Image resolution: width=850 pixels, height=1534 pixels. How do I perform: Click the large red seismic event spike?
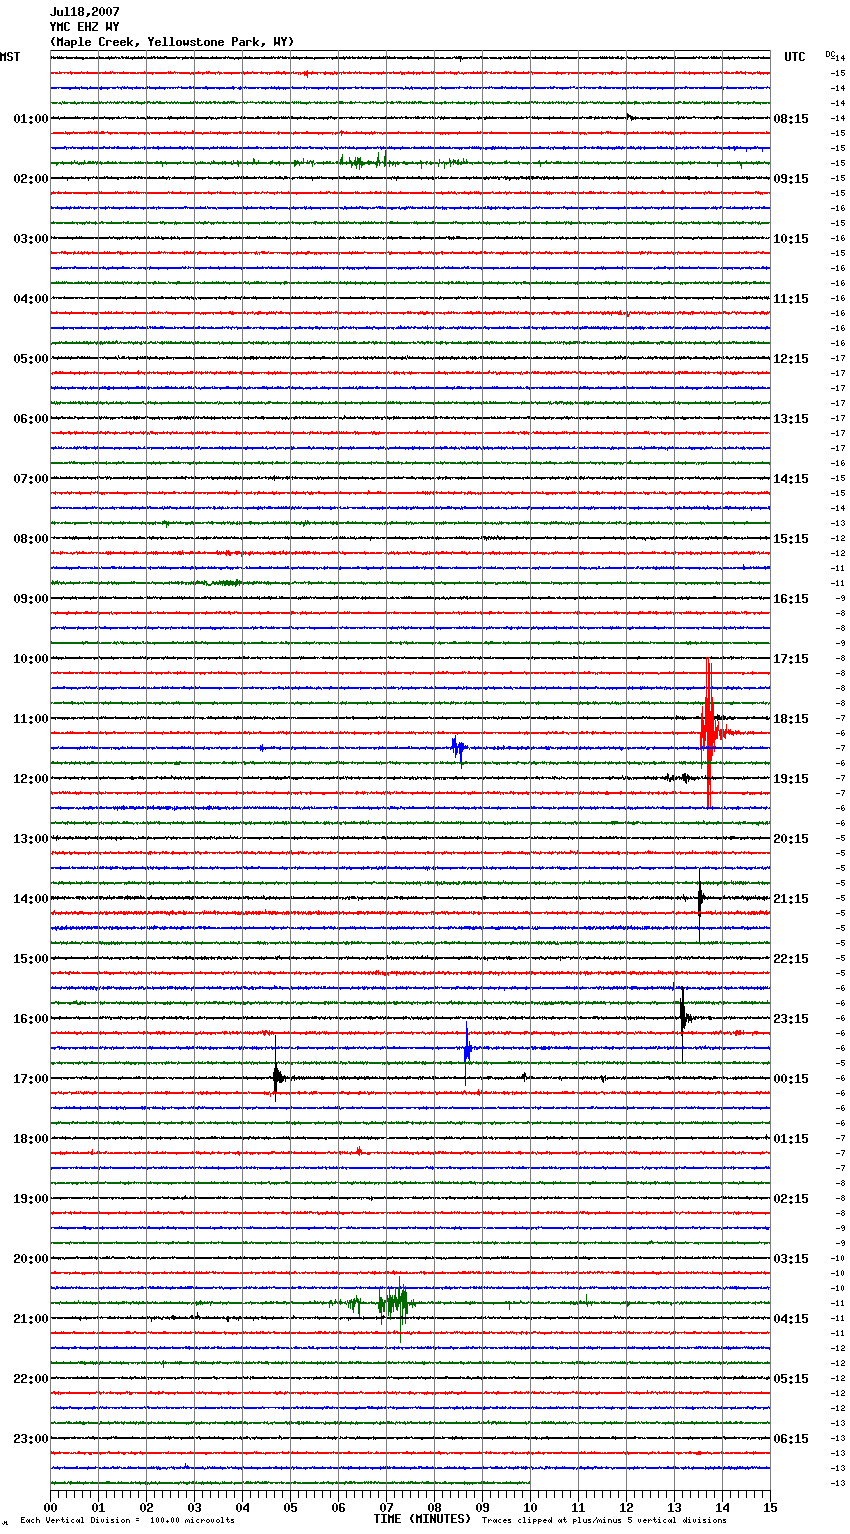point(709,732)
